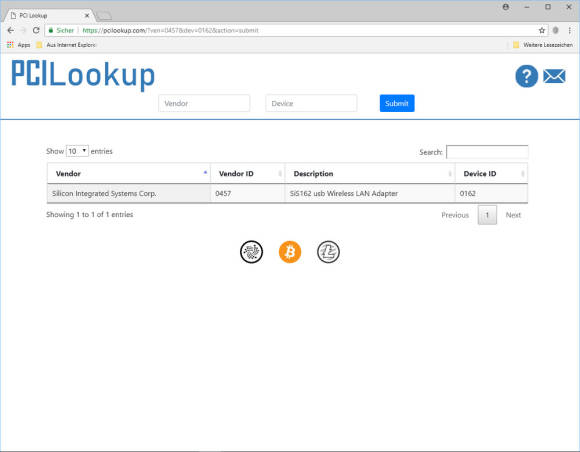
Task: Click the SiS162 usb Wireless LAN Adapter cell
Action: pyautogui.click(x=370, y=193)
